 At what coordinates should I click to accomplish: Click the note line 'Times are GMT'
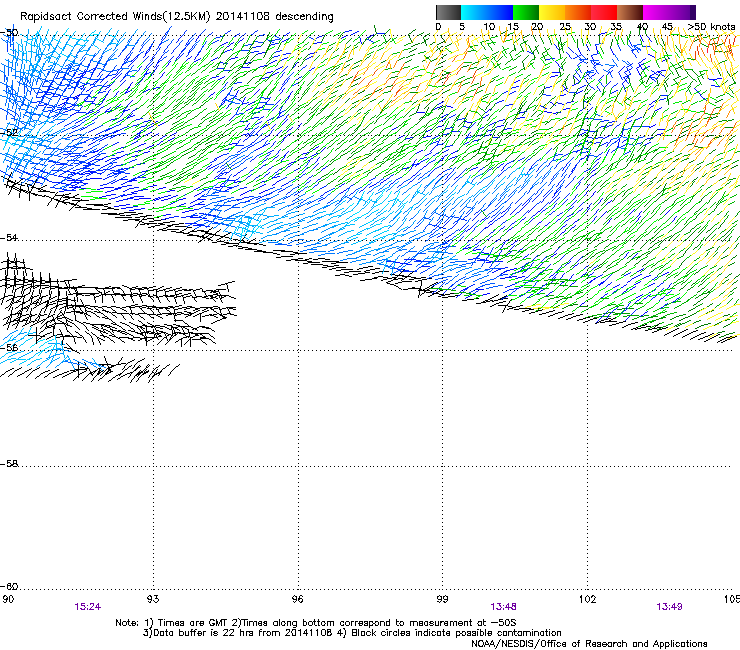click(193, 623)
